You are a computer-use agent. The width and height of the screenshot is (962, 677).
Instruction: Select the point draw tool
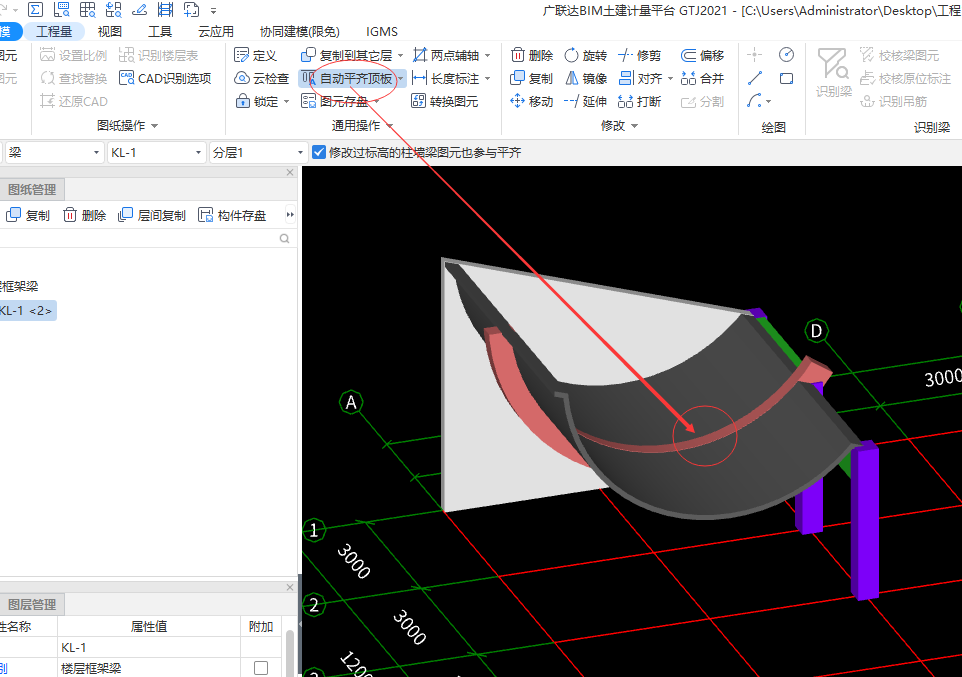[755, 55]
